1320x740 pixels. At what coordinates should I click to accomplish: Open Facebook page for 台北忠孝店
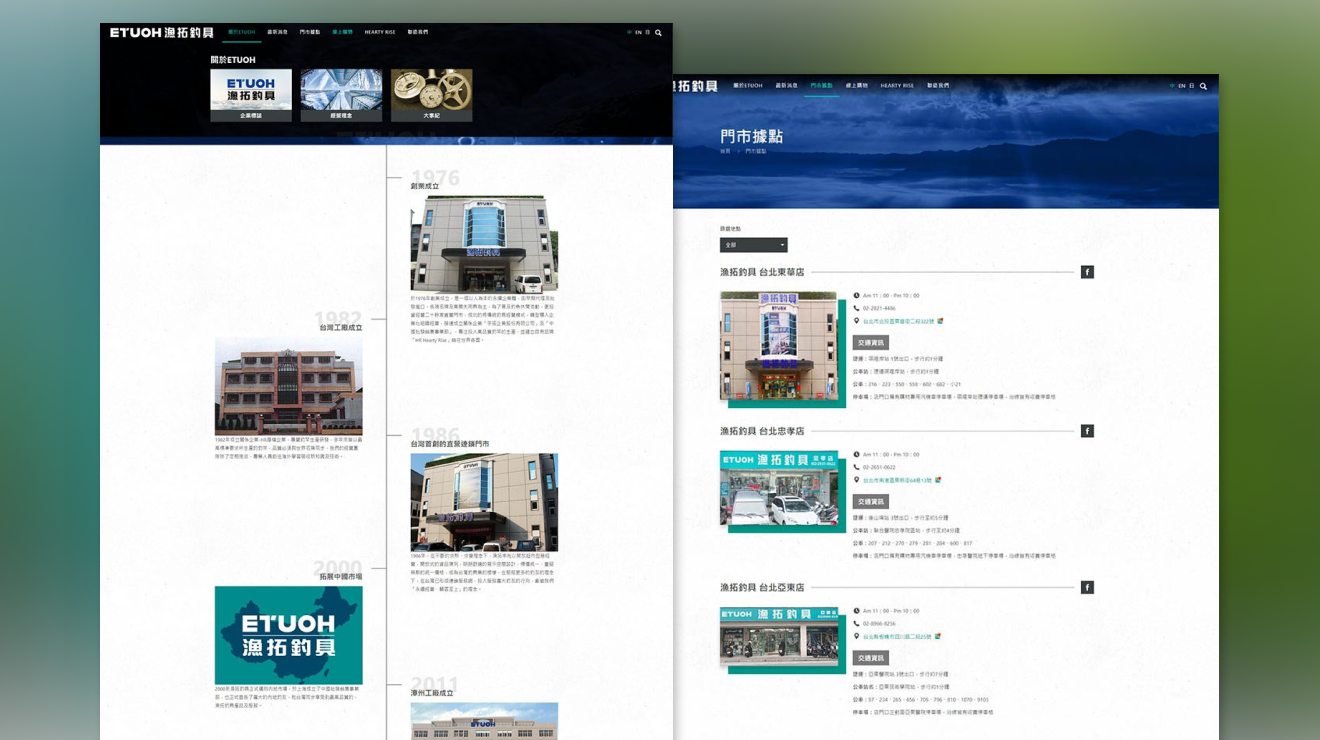1087,431
